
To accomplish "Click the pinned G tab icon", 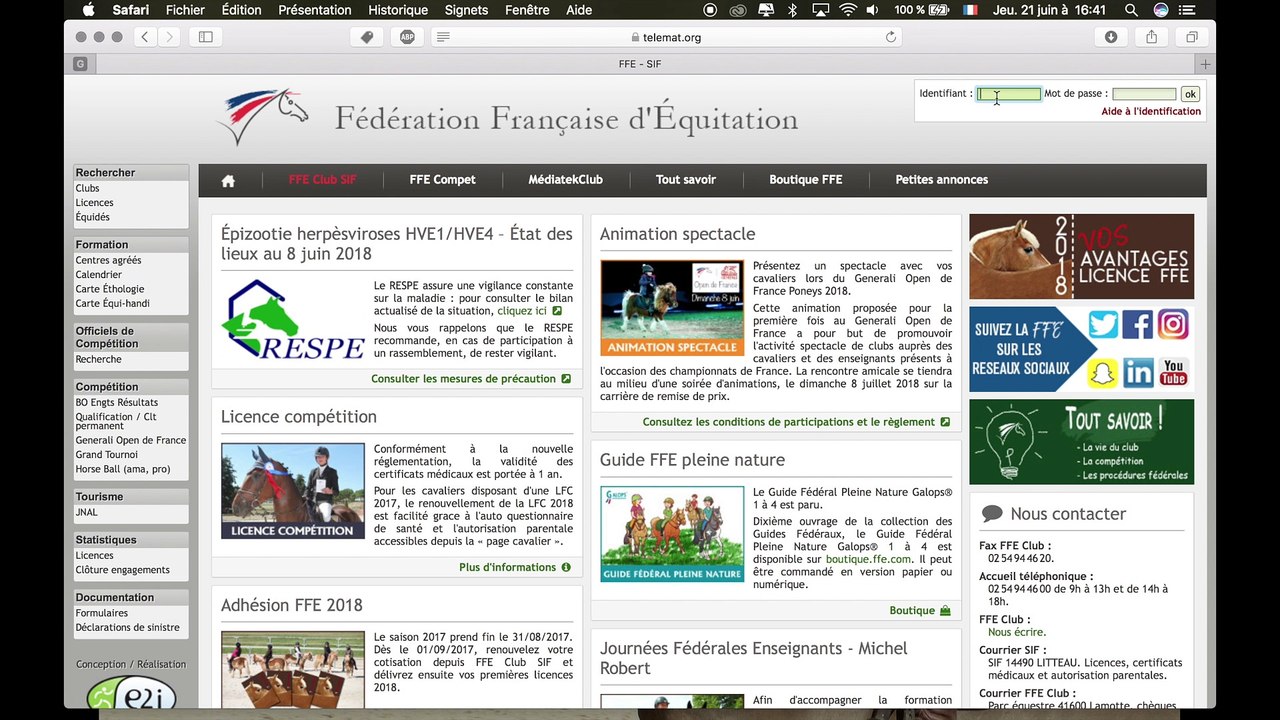I will pyautogui.click(x=80, y=64).
